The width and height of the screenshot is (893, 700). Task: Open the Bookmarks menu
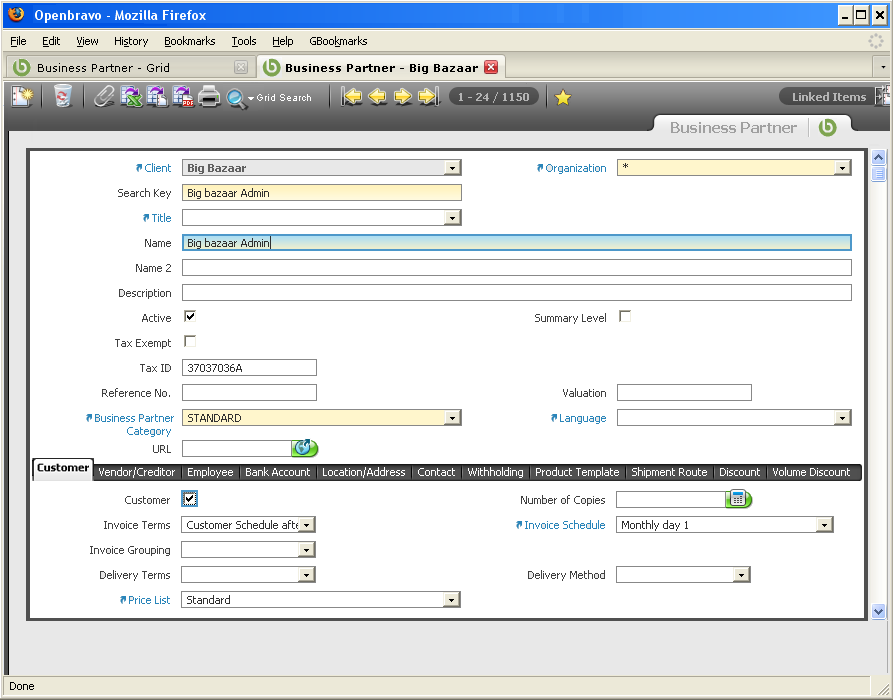(189, 41)
